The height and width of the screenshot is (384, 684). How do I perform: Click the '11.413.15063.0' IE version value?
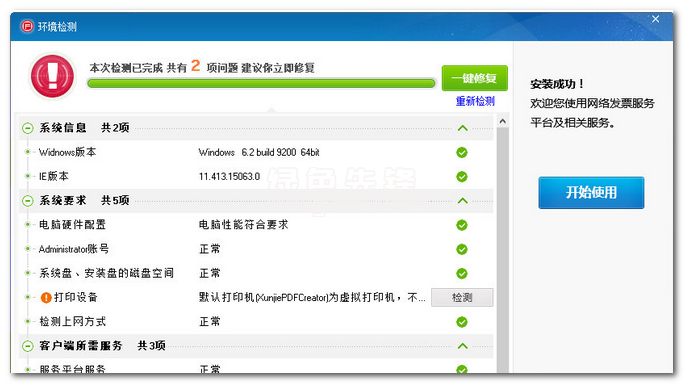click(229, 177)
